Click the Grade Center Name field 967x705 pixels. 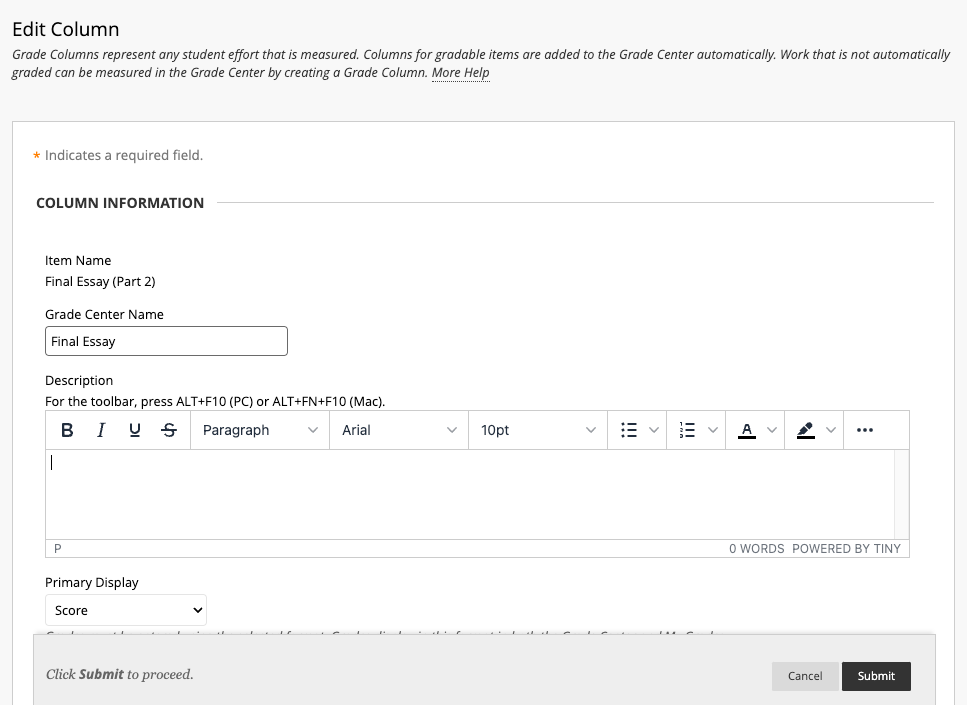coord(167,341)
